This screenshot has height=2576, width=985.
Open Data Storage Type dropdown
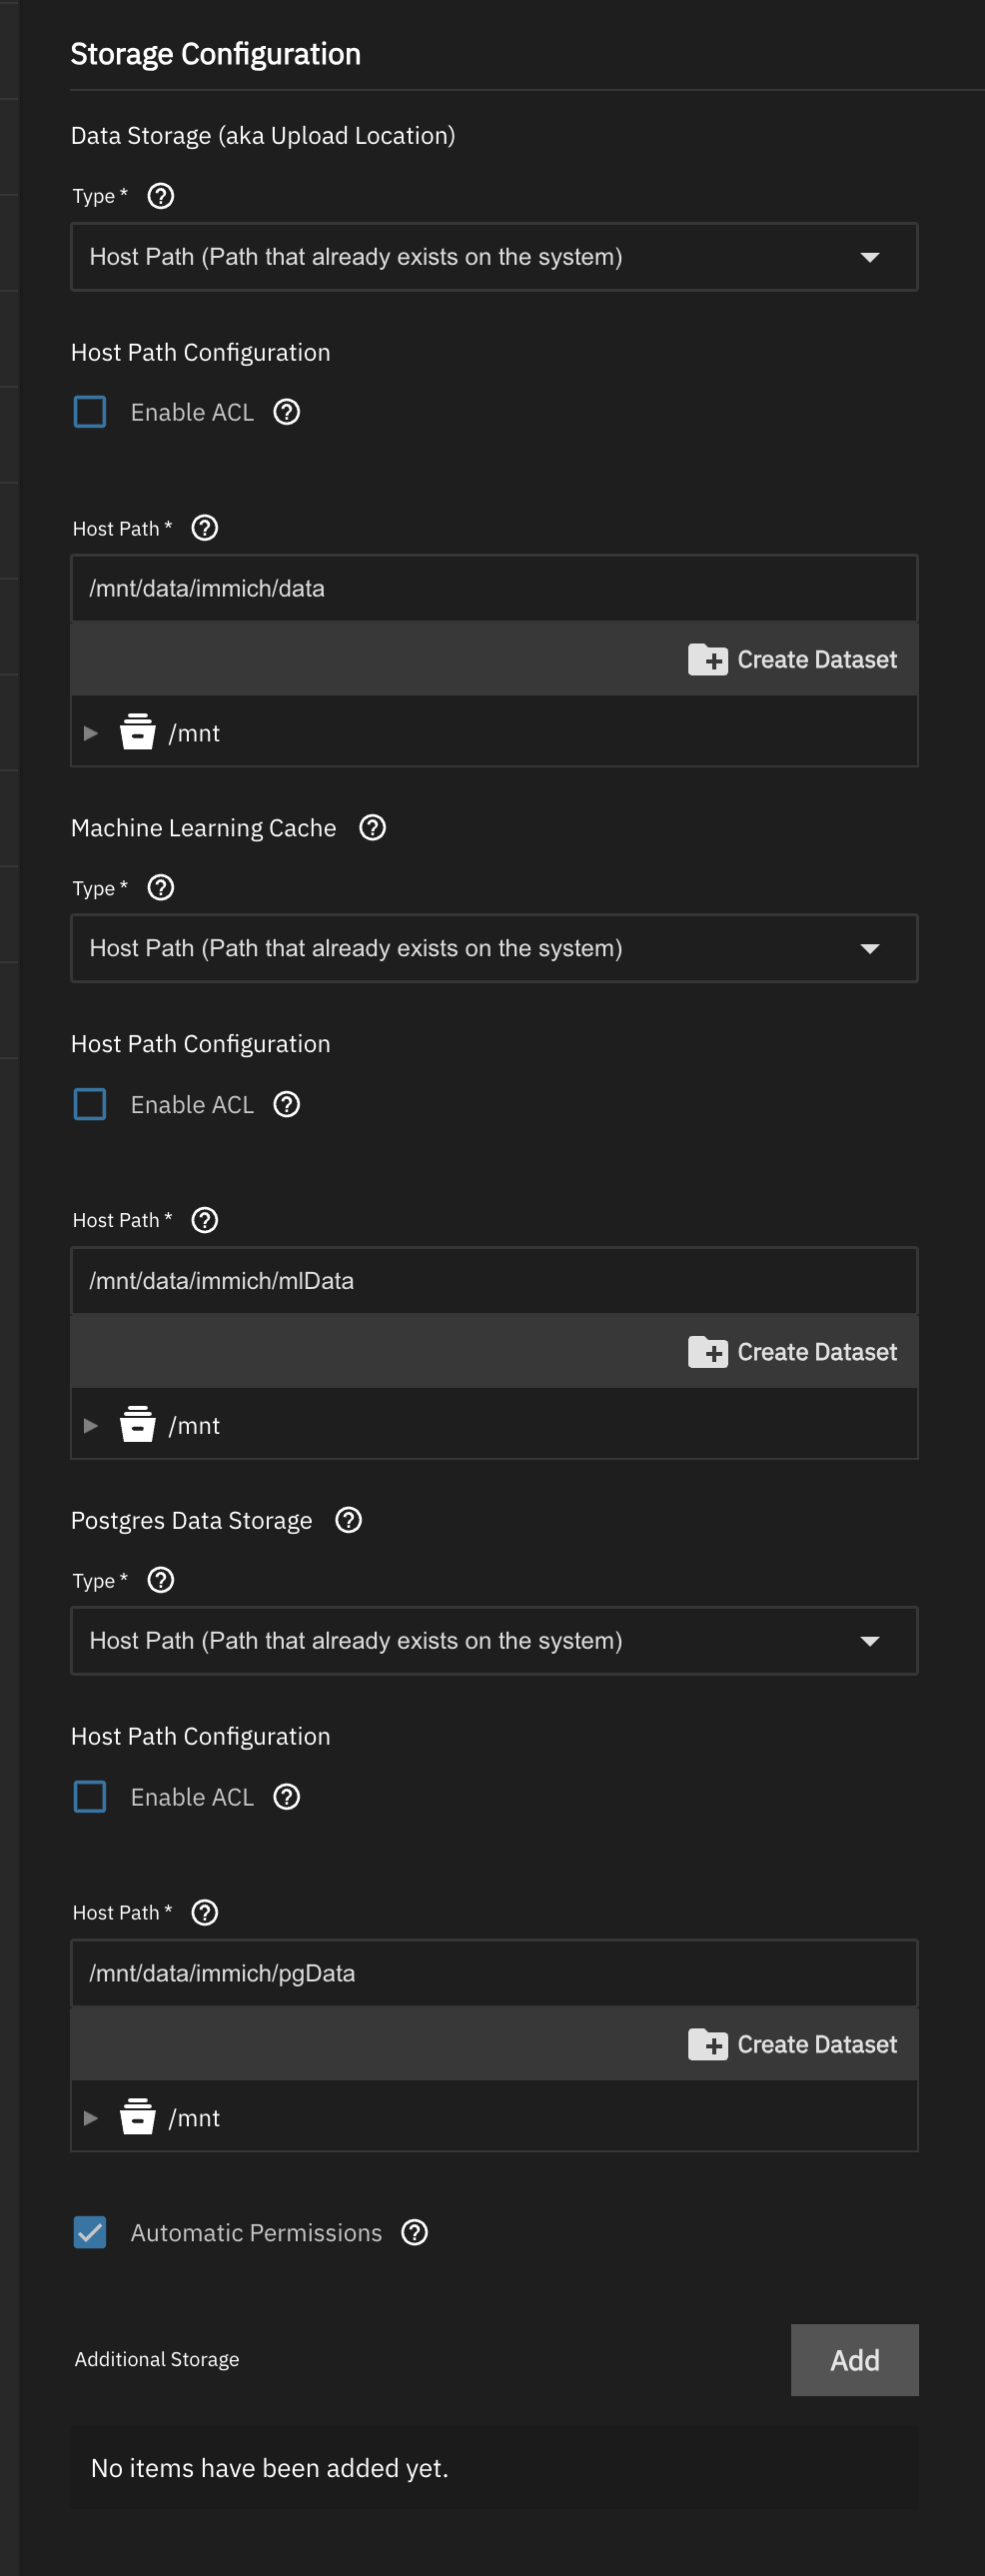pos(494,257)
